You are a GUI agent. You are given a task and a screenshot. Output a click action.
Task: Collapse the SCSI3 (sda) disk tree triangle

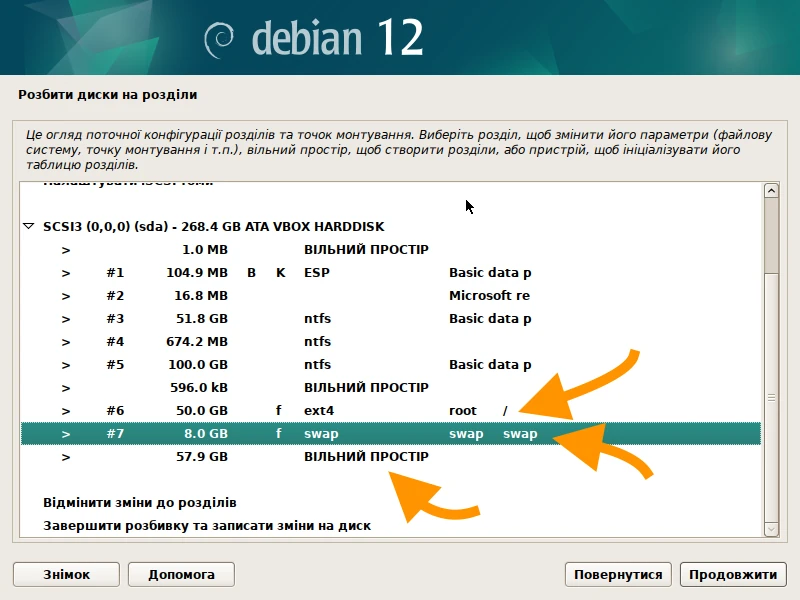[29, 226]
